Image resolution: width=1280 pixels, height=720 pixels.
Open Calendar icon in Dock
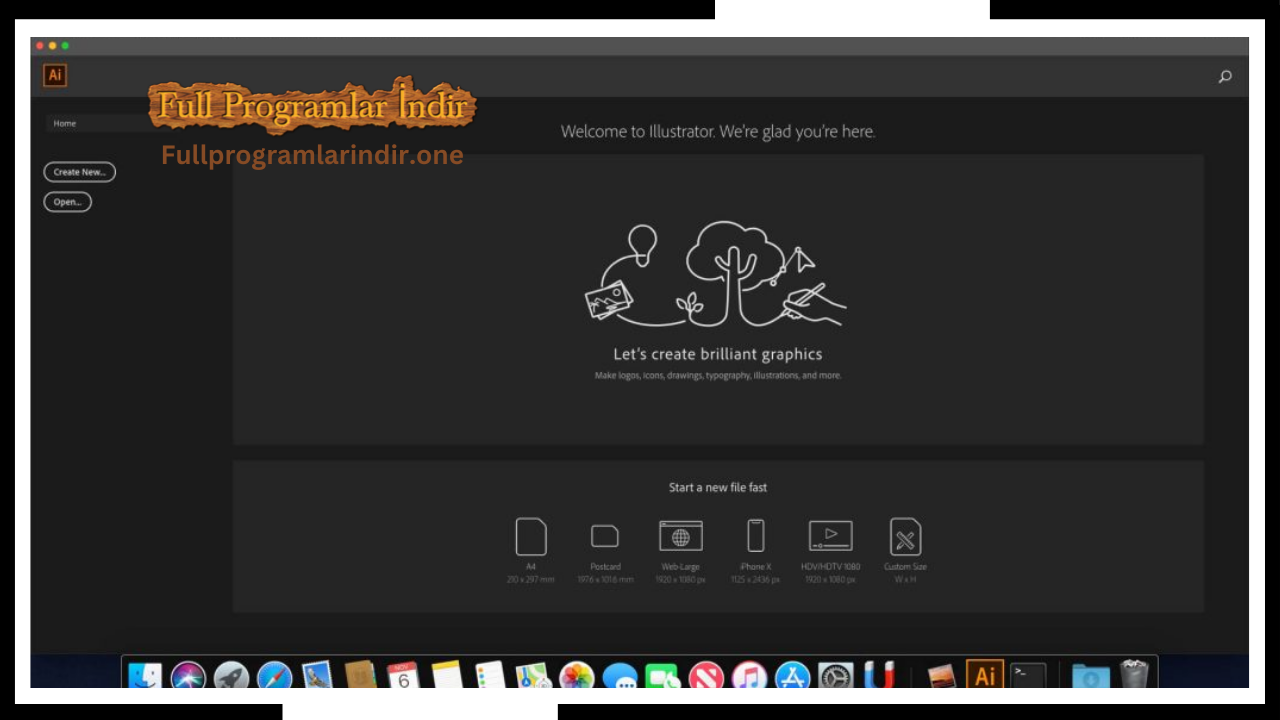(403, 675)
